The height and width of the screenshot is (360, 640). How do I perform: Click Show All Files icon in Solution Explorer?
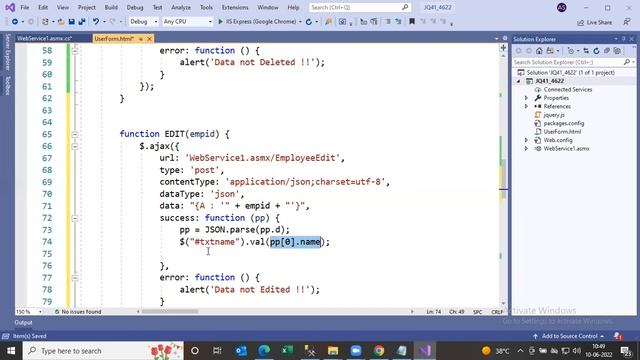617,51
